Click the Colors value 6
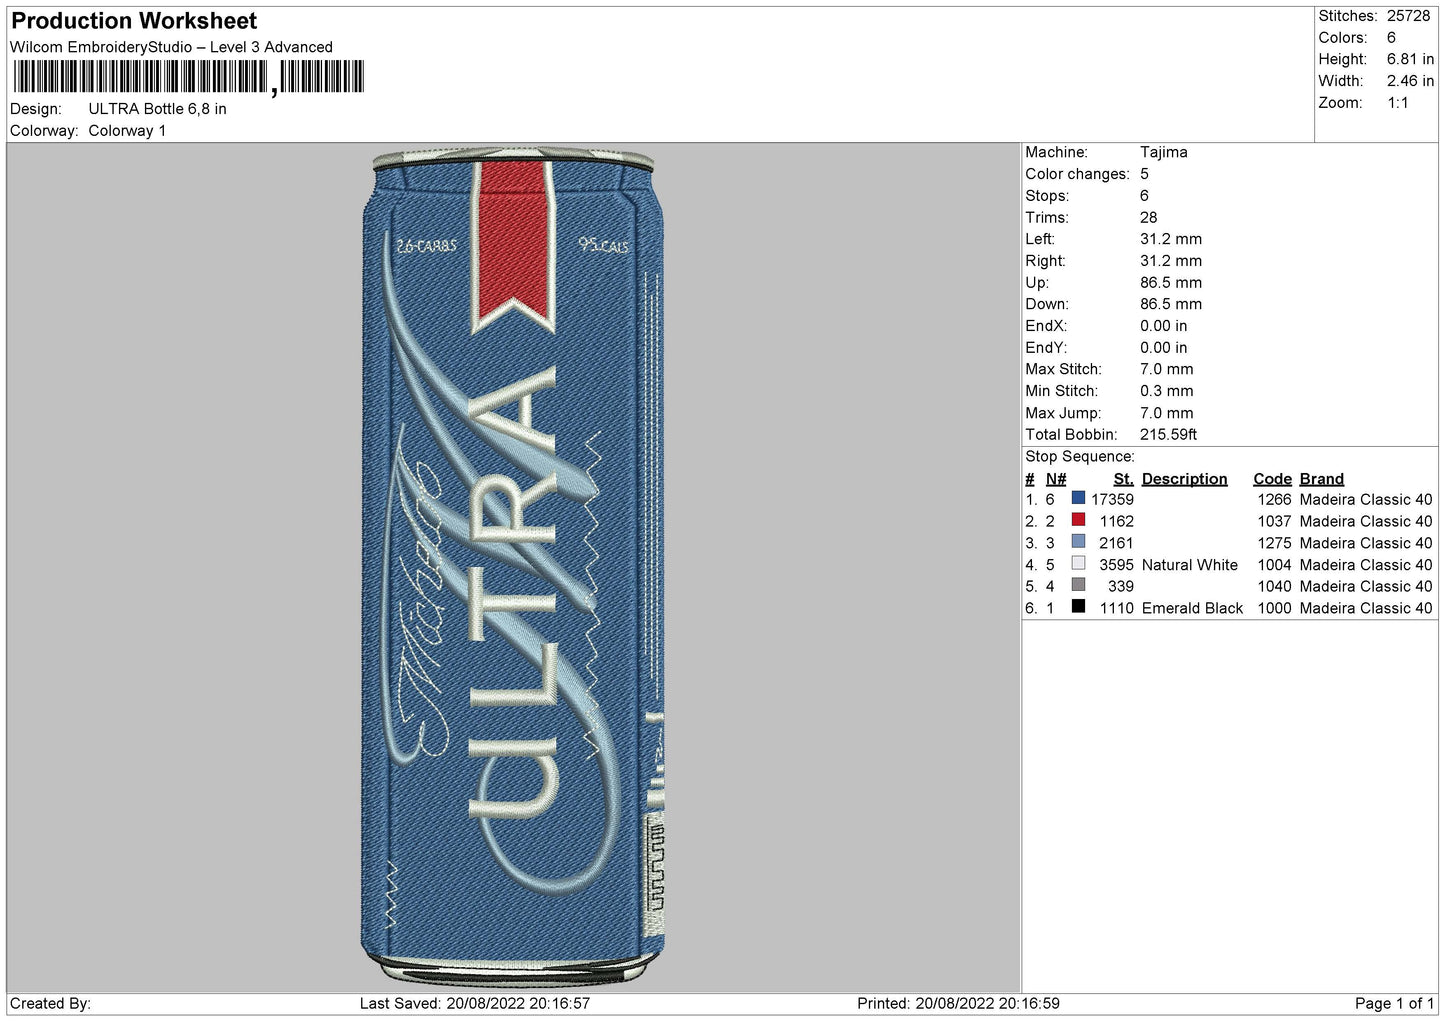Viewport: 1445px width, 1021px height. [1391, 38]
